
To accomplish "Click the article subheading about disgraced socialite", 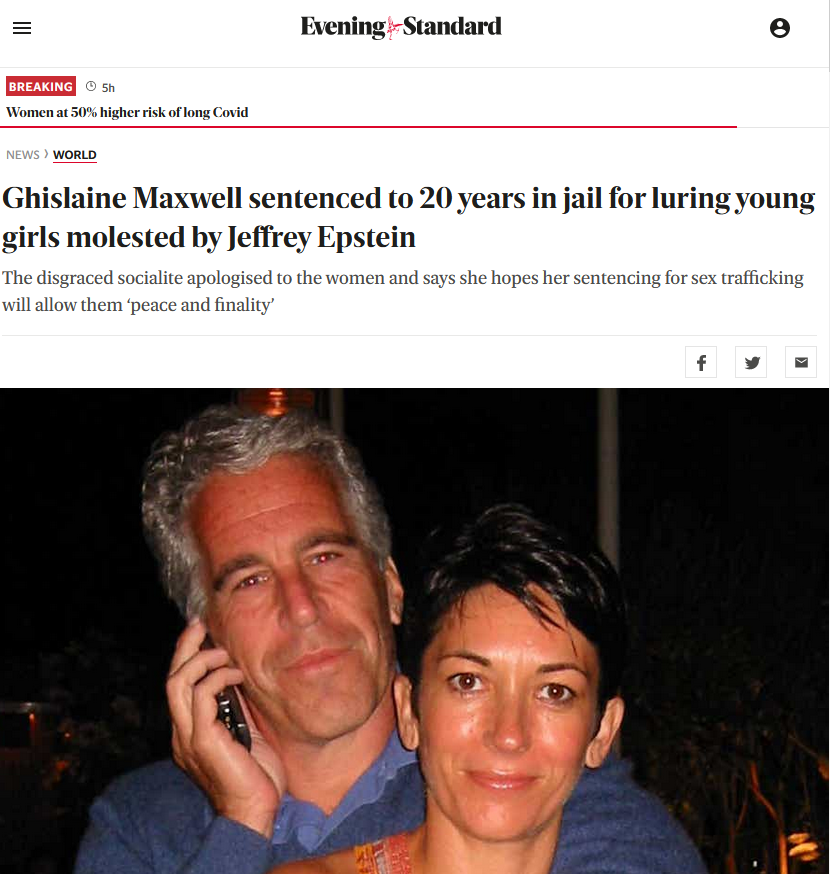I will [403, 291].
